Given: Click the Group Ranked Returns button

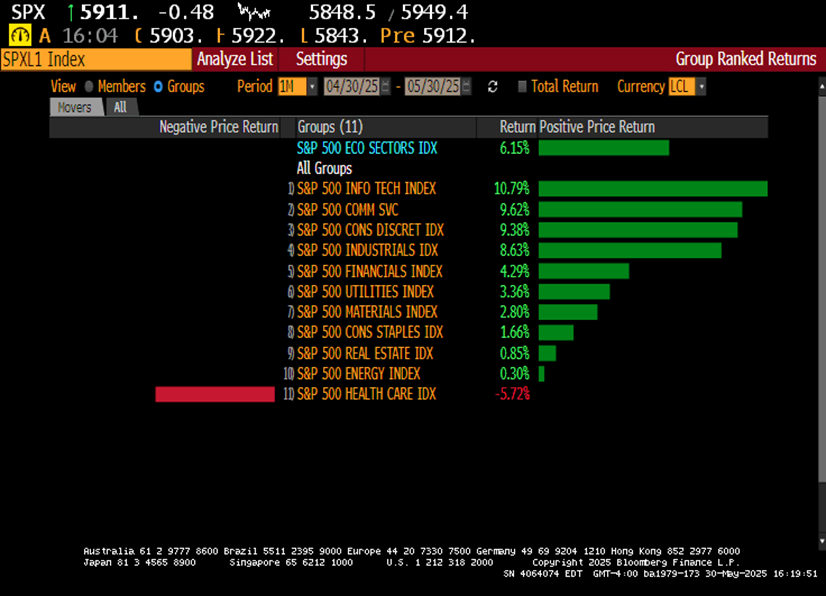Looking at the screenshot, I should 745,59.
